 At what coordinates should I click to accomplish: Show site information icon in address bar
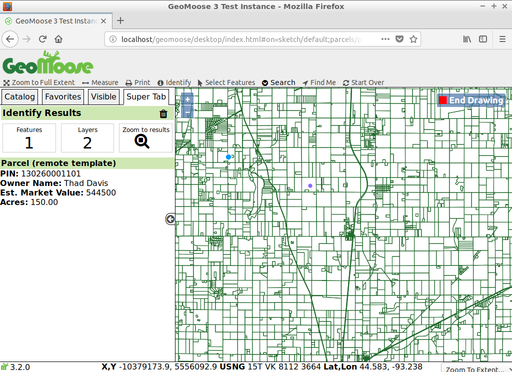[113, 39]
